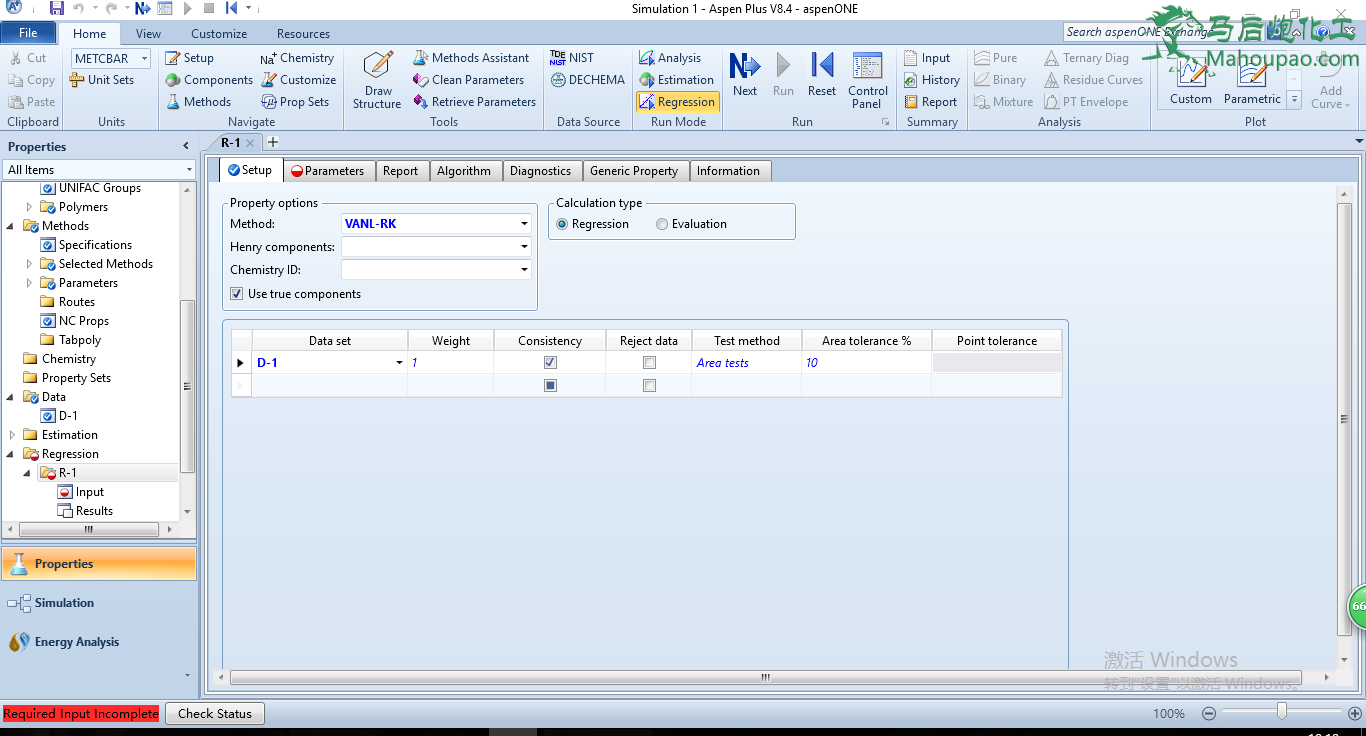Screen dimensions: 1366x736
Task: Open Input summary
Action: point(927,58)
